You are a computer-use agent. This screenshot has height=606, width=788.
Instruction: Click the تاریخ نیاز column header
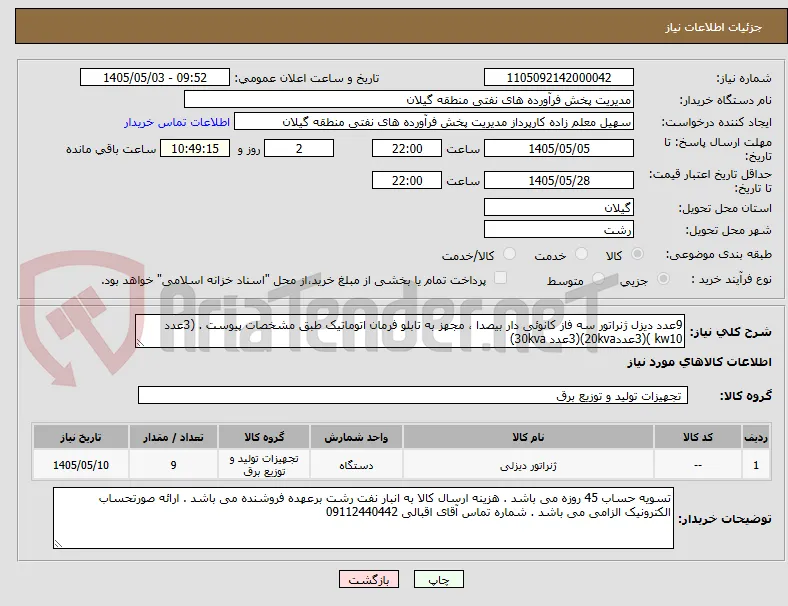click(x=81, y=437)
